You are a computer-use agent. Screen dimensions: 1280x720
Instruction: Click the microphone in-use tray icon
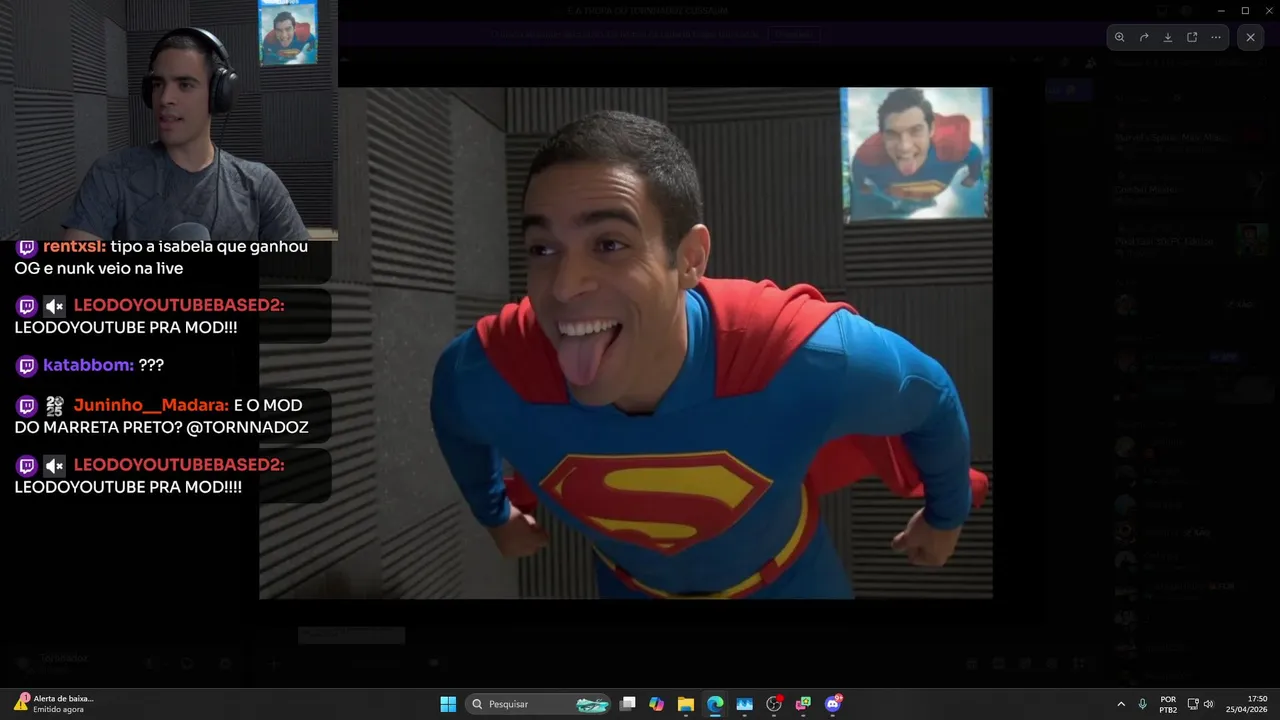[x=1142, y=704]
